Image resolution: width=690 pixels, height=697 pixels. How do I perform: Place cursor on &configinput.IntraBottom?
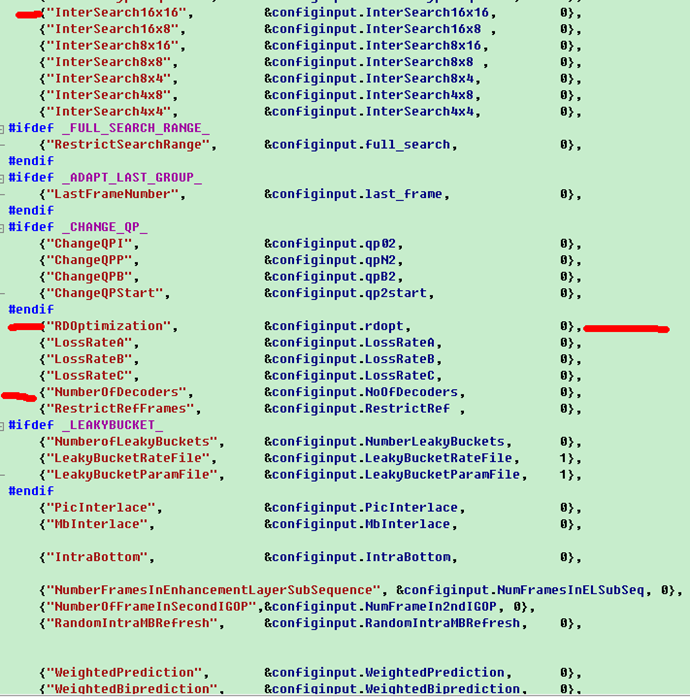tap(357, 557)
